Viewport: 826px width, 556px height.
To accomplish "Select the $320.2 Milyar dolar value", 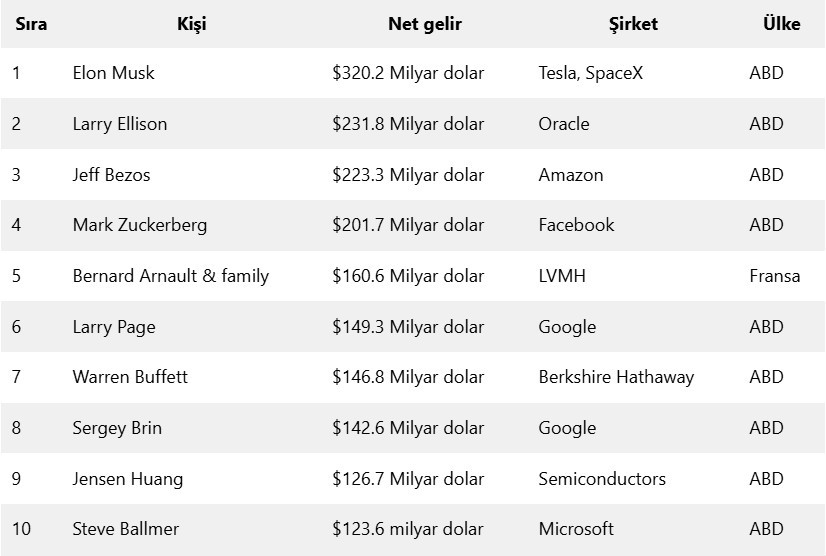I will pyautogui.click(x=408, y=73).
